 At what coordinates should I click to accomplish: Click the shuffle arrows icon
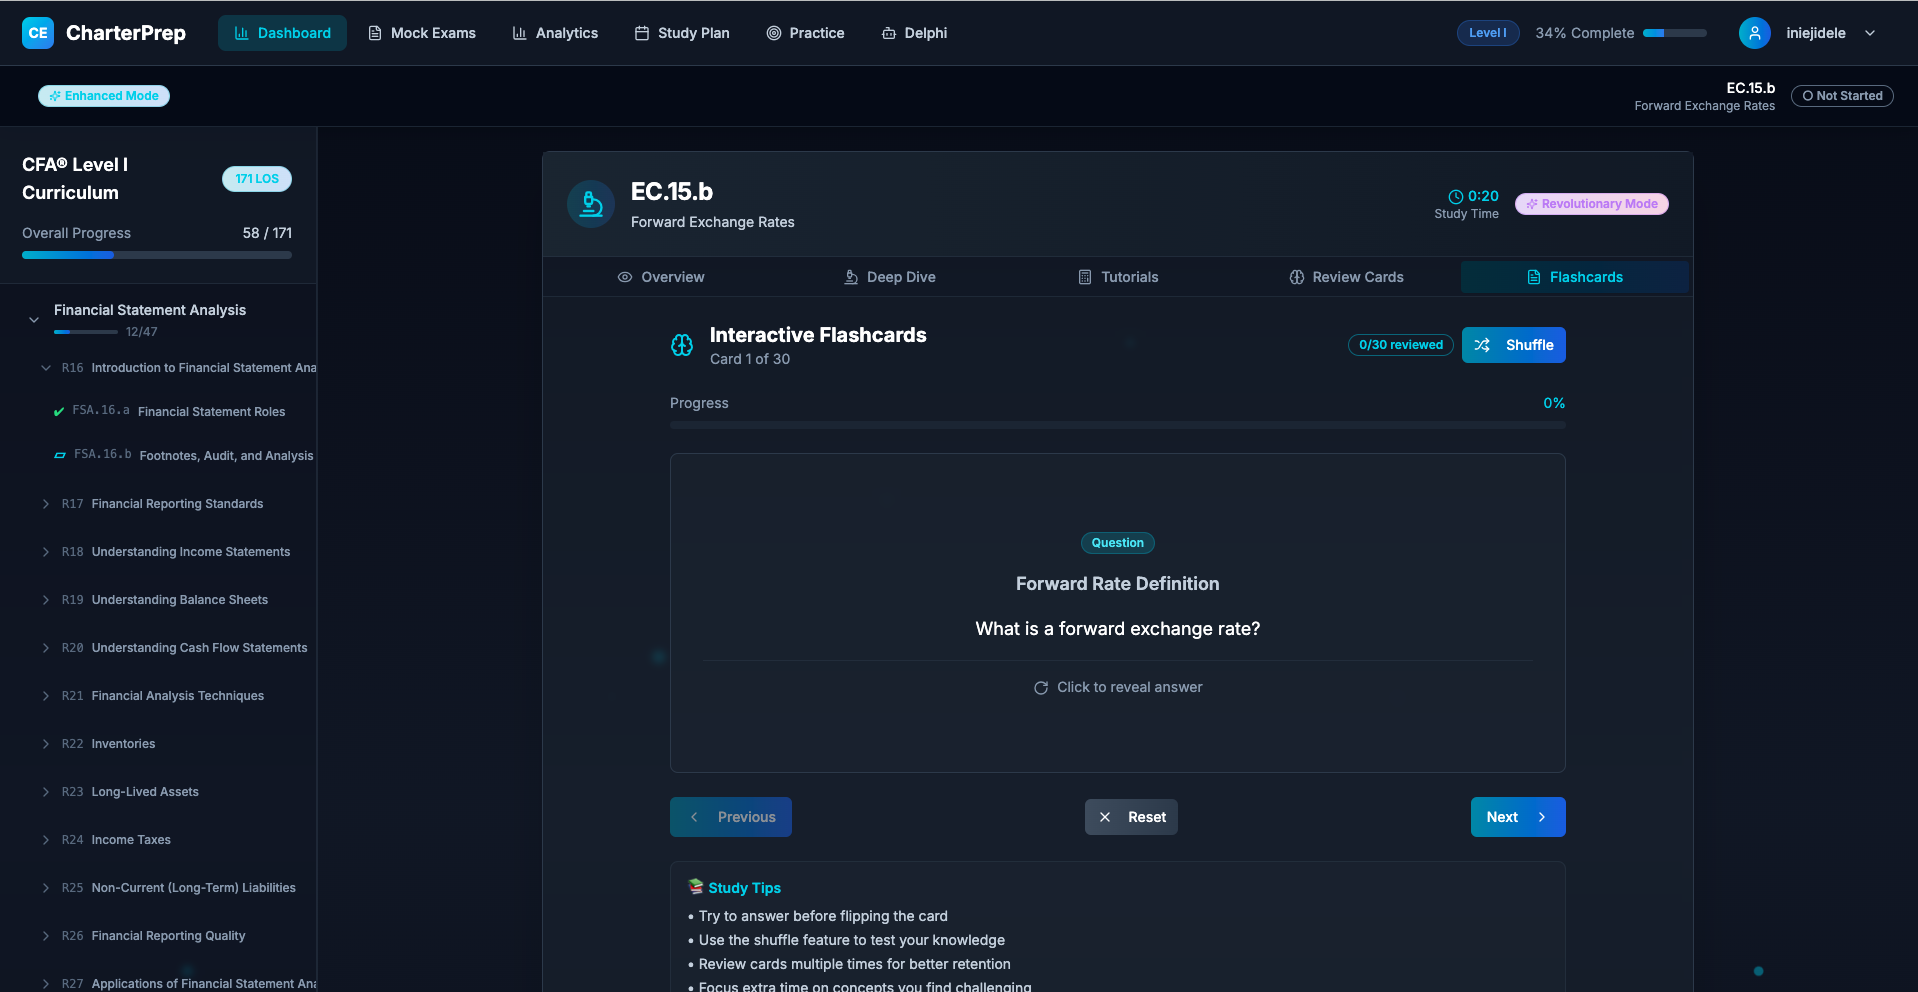1482,345
